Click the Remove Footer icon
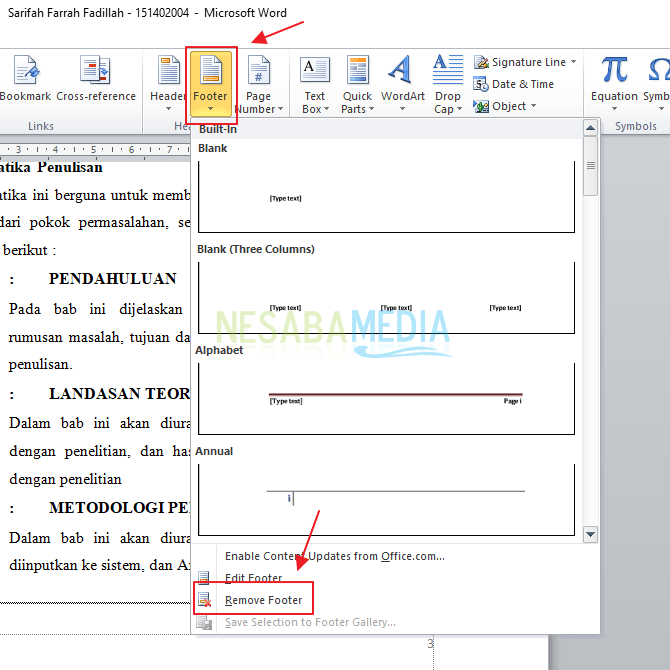 tap(205, 600)
